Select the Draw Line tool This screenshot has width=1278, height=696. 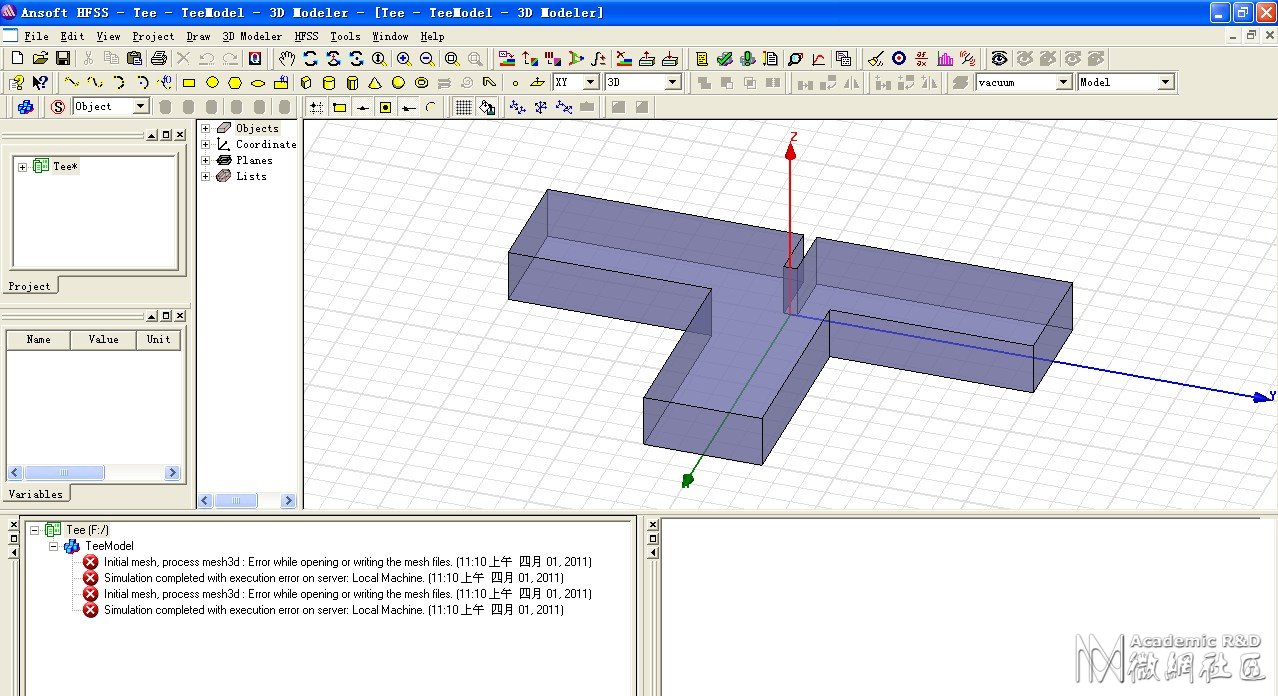72,83
